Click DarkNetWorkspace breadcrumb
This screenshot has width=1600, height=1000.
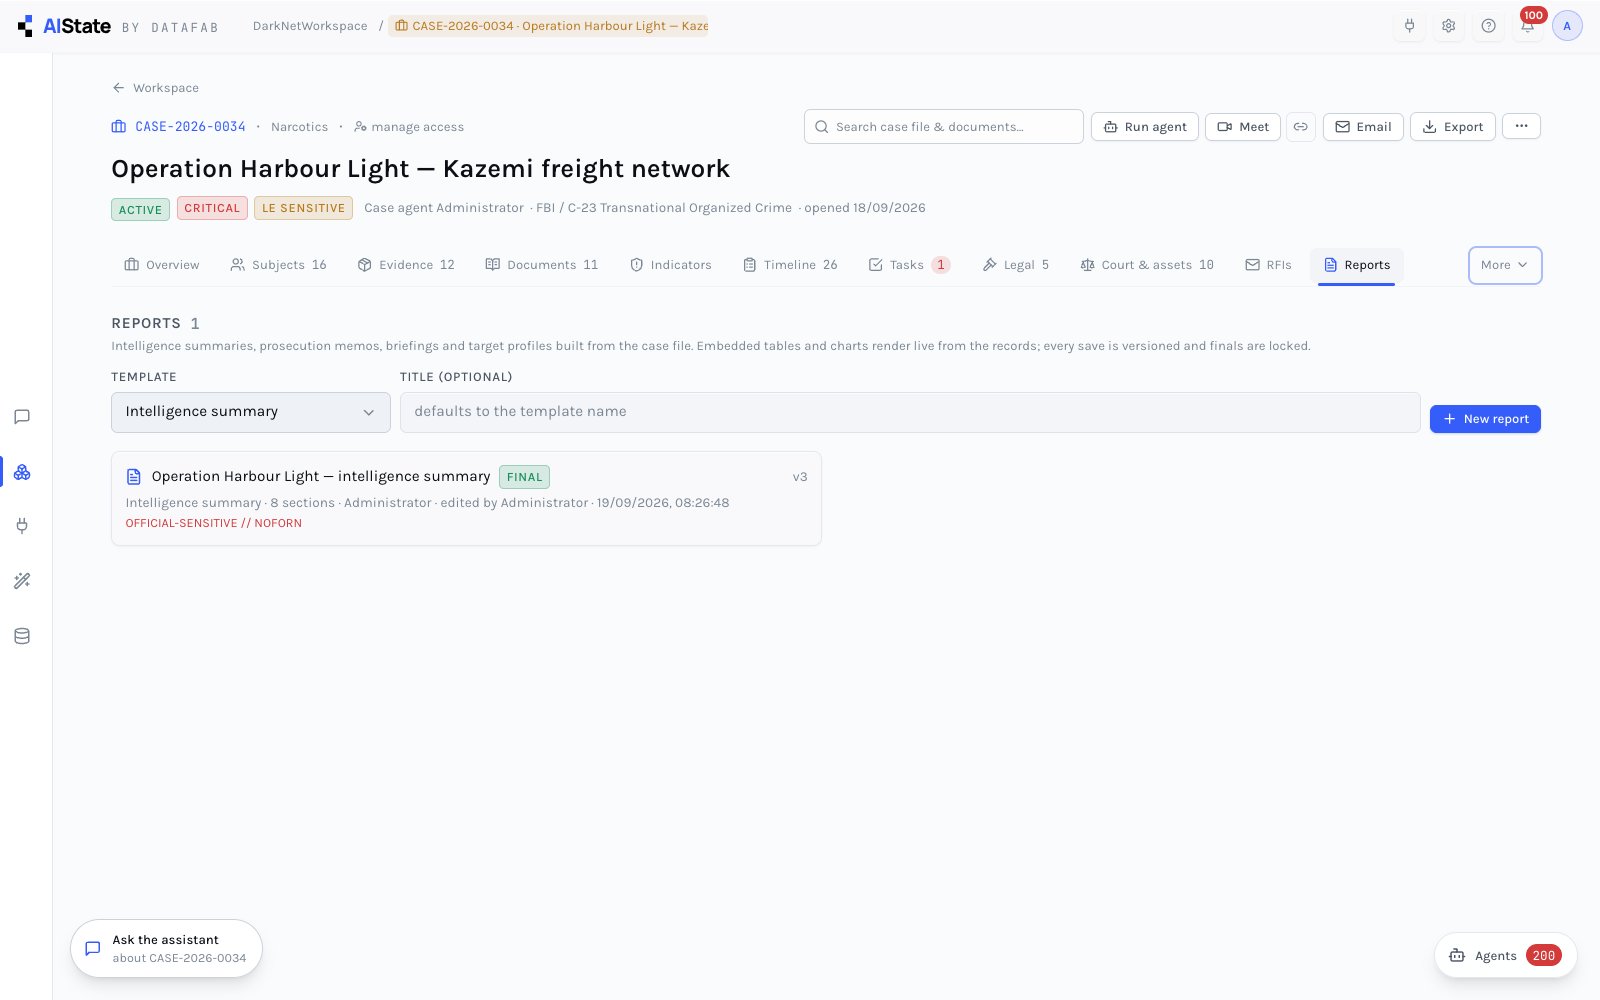(310, 26)
